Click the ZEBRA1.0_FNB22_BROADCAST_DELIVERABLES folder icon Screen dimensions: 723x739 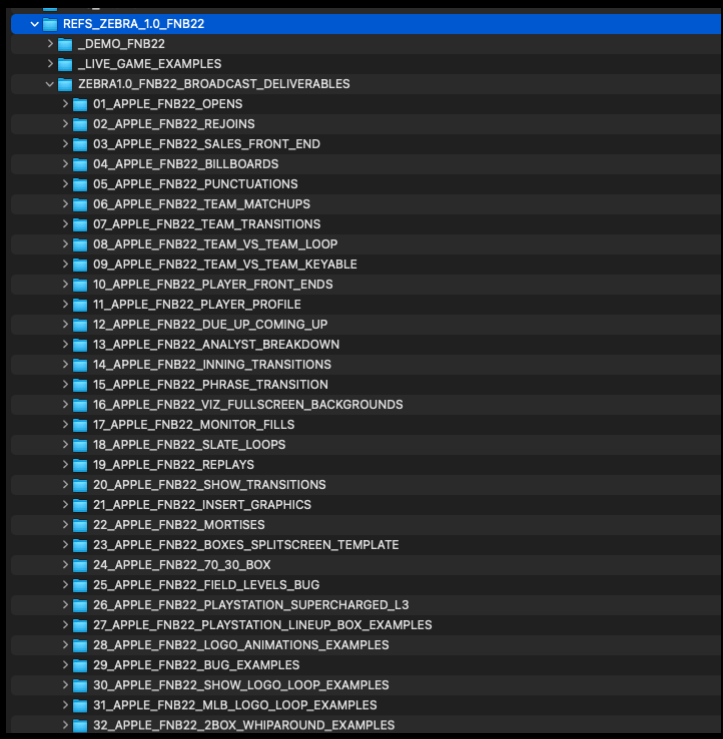click(65, 84)
